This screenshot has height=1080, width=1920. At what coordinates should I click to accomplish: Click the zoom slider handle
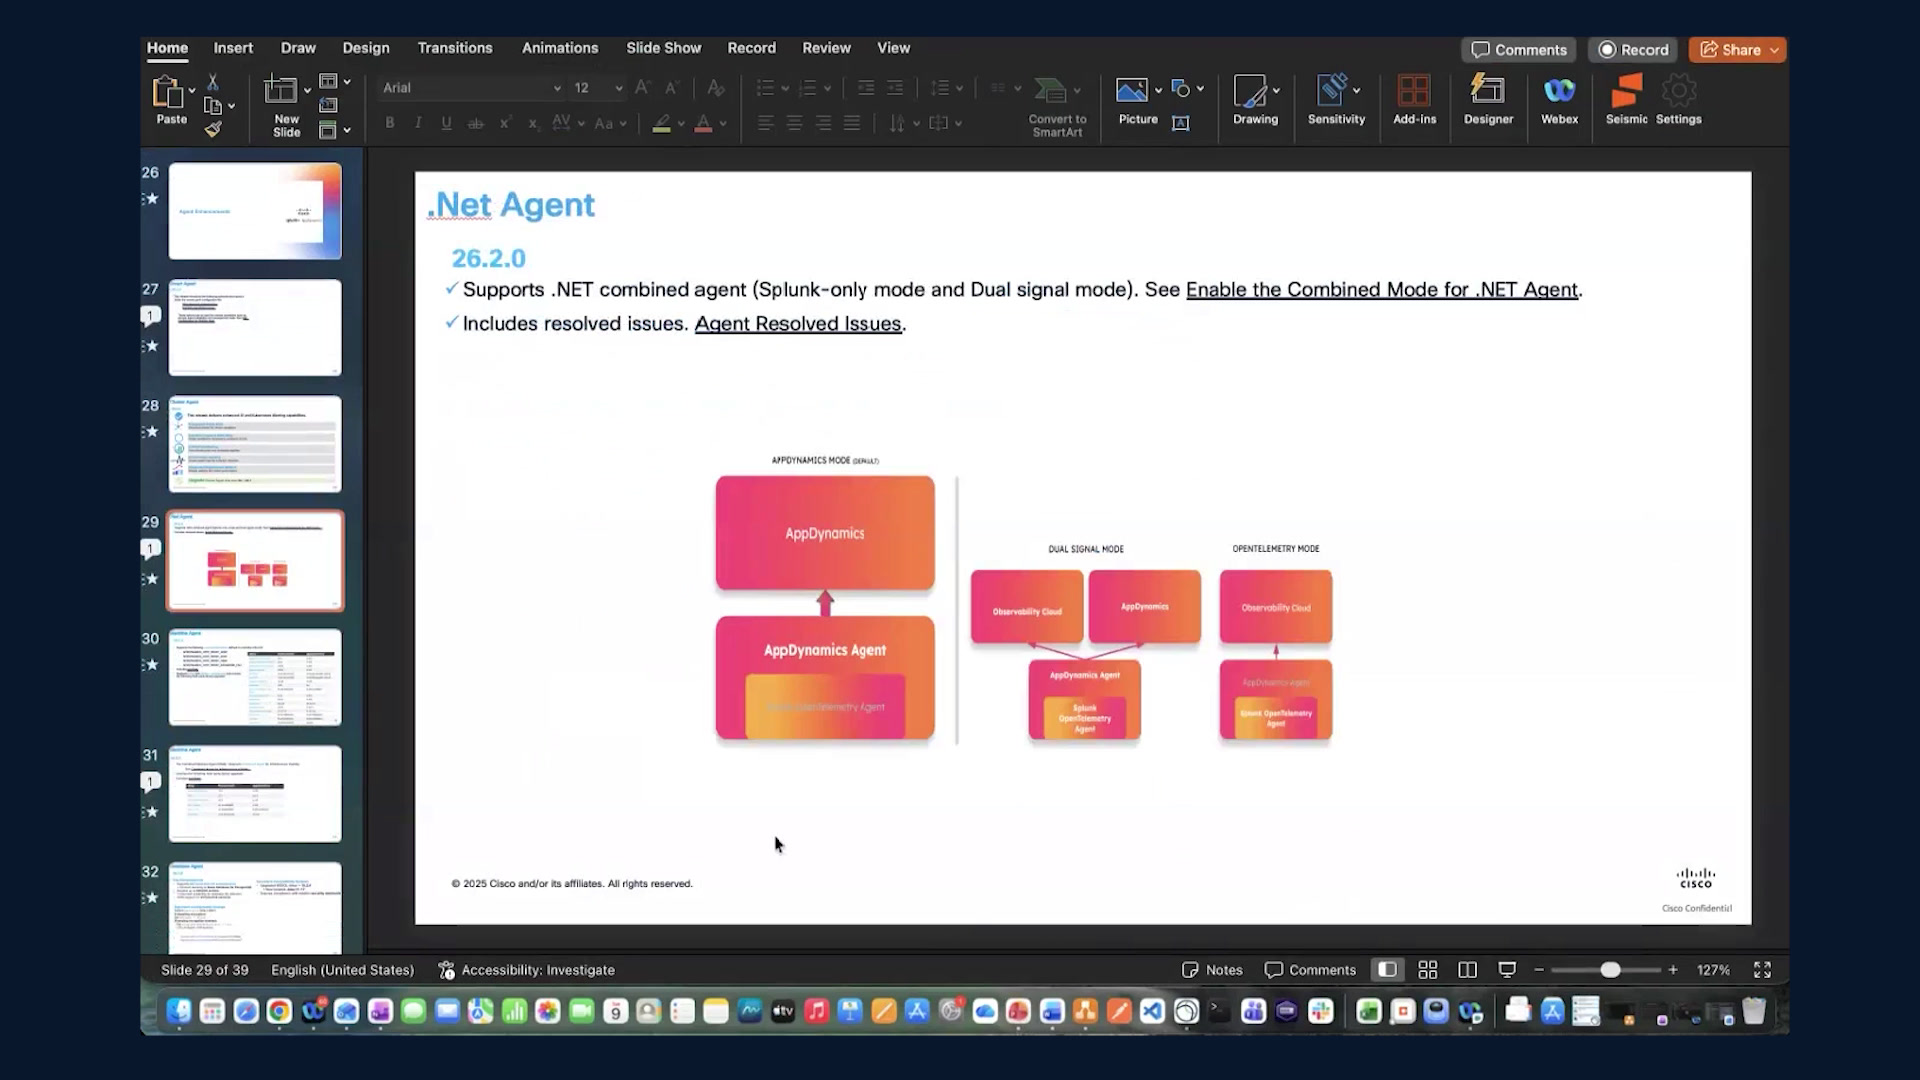[1610, 970]
